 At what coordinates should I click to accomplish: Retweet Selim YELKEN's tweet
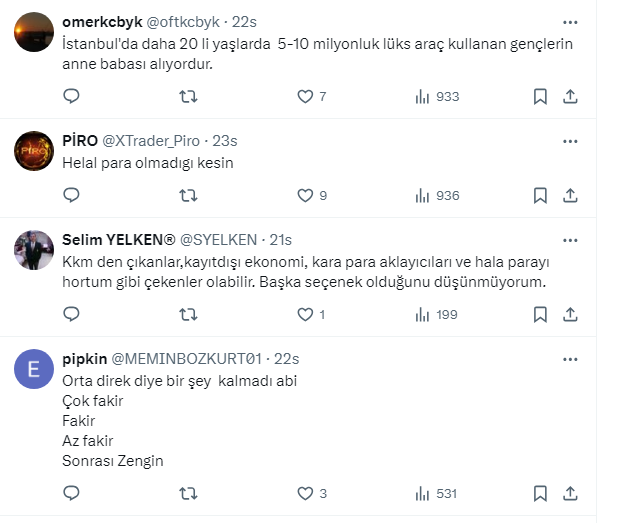coord(187,314)
